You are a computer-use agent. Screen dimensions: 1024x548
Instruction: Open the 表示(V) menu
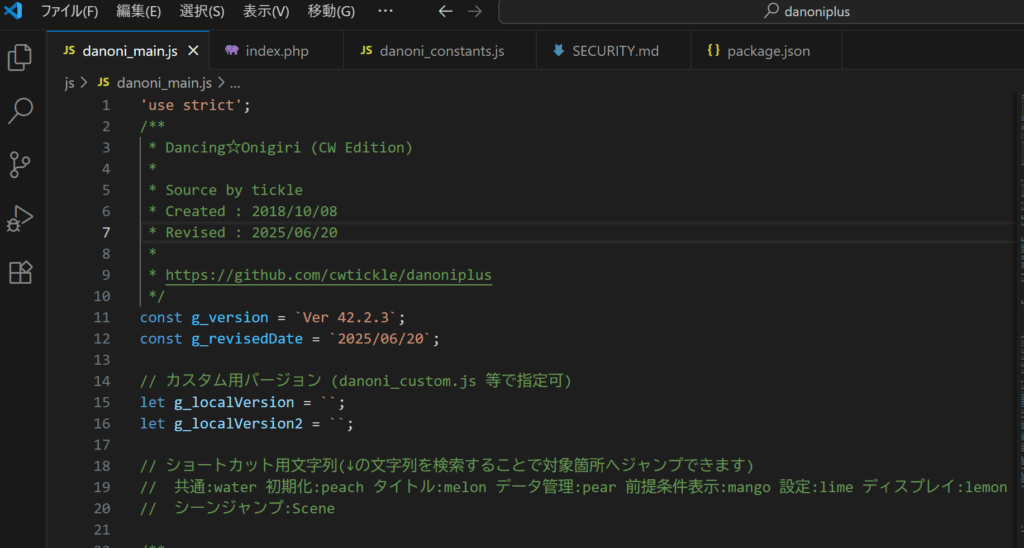[266, 11]
